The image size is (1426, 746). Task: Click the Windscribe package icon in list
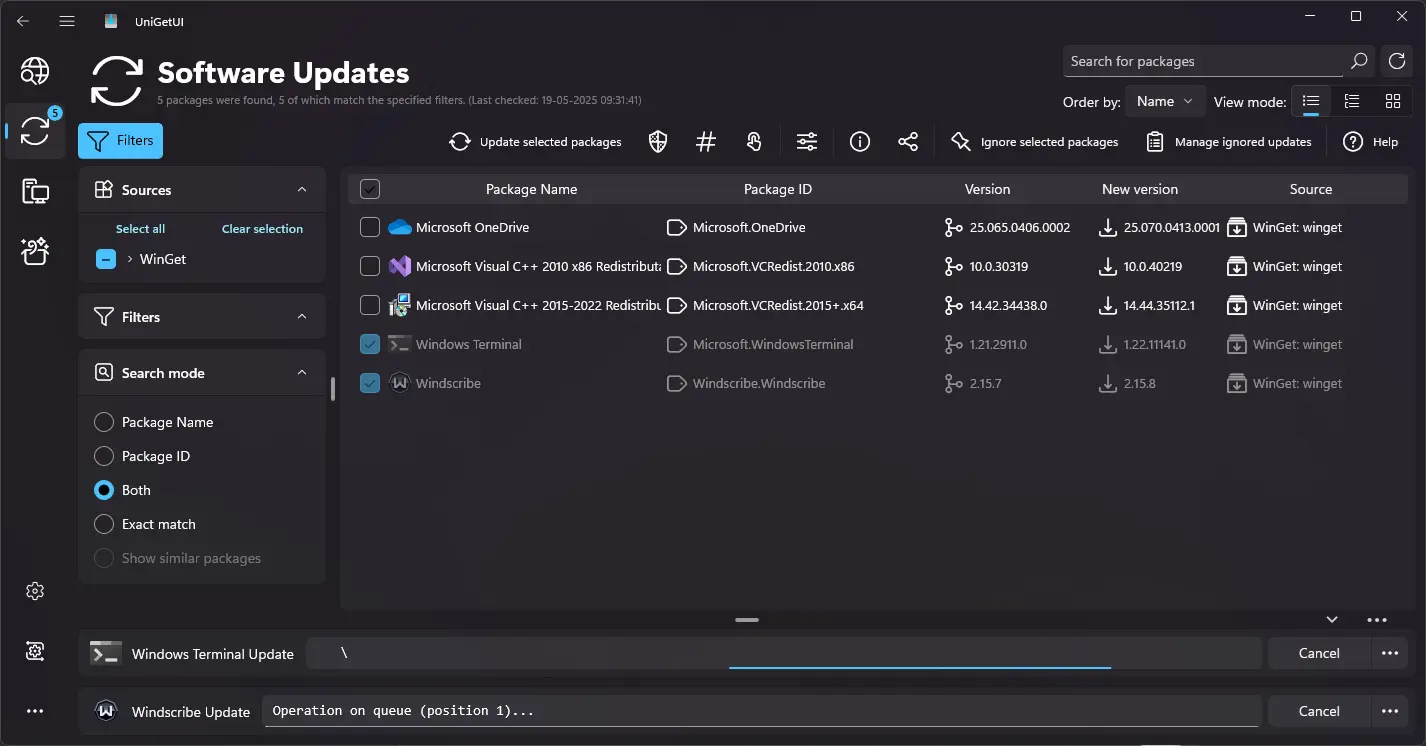(400, 383)
